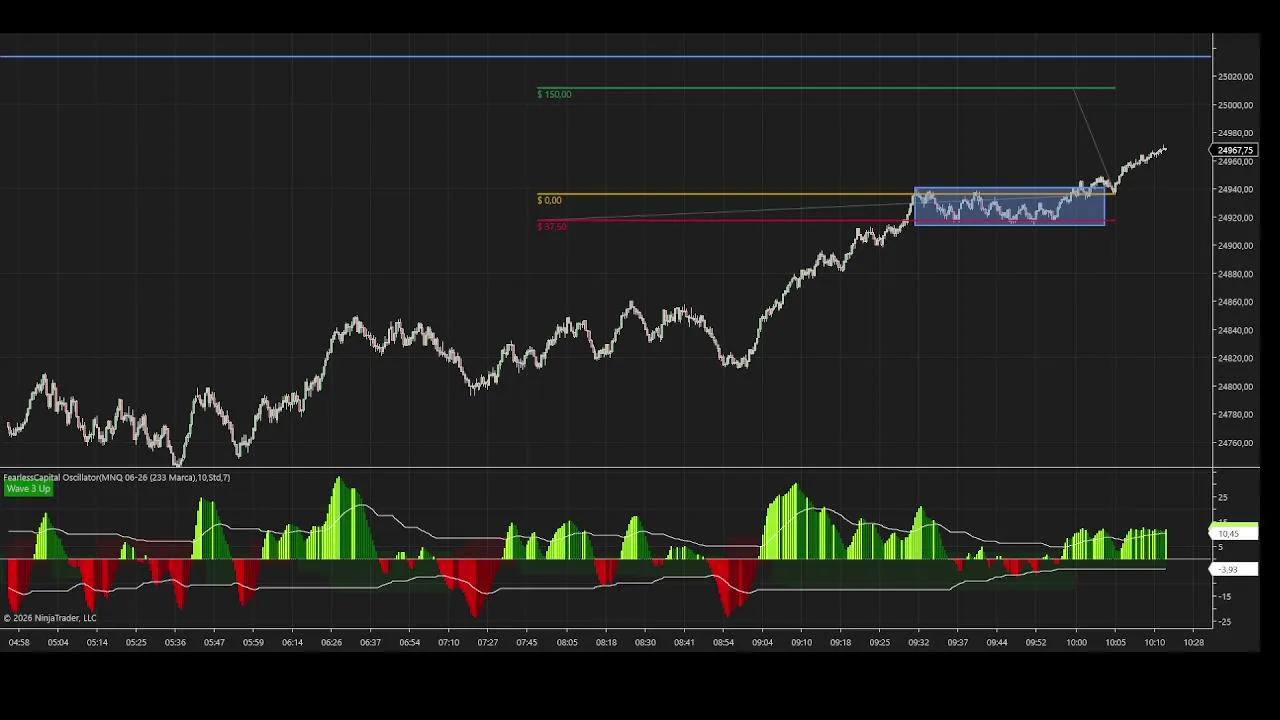Select the $150,00 profit target label

pos(554,94)
